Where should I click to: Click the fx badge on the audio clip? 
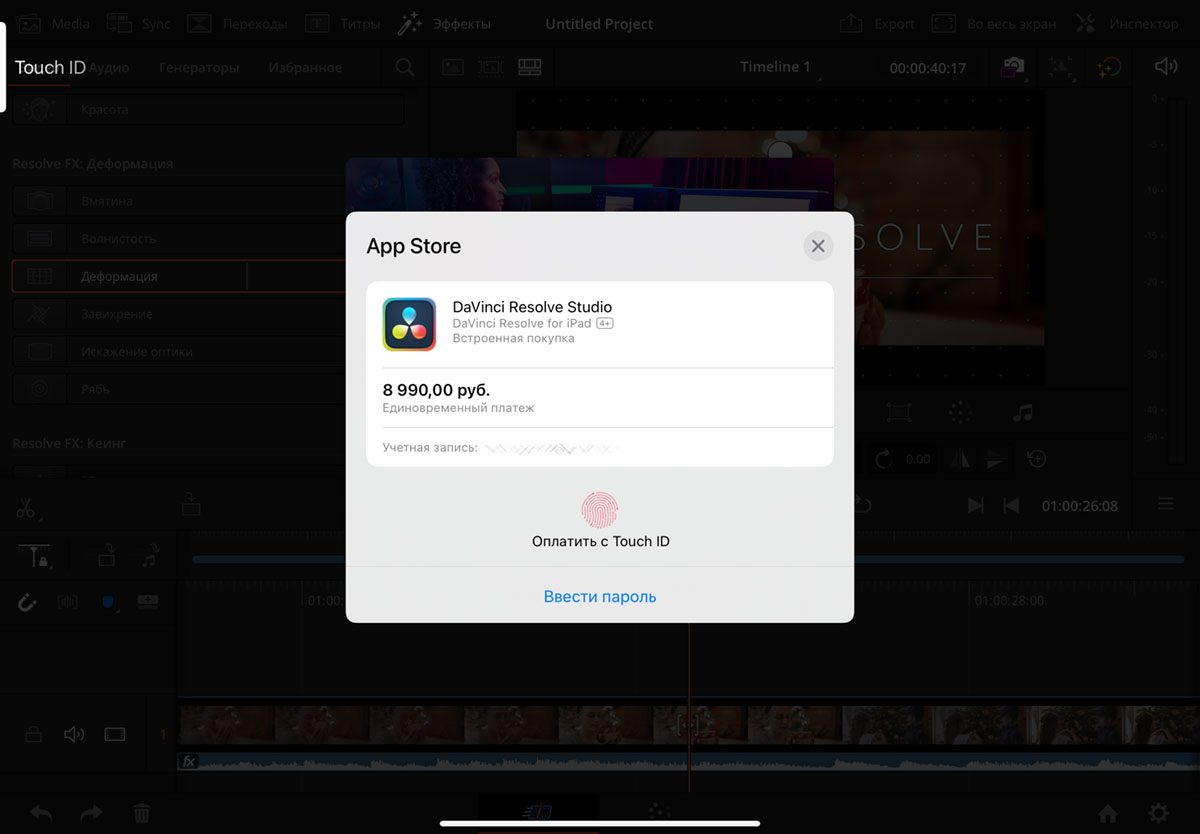point(188,761)
